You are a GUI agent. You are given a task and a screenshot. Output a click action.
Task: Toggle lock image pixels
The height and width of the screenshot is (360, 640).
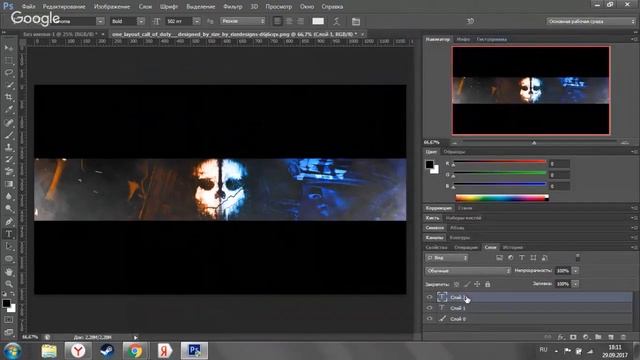click(x=467, y=284)
